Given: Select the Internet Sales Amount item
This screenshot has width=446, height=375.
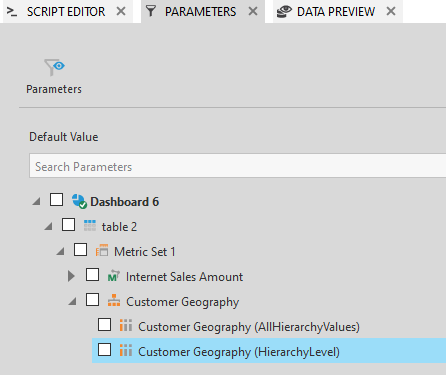Looking at the screenshot, I should pos(184,277).
